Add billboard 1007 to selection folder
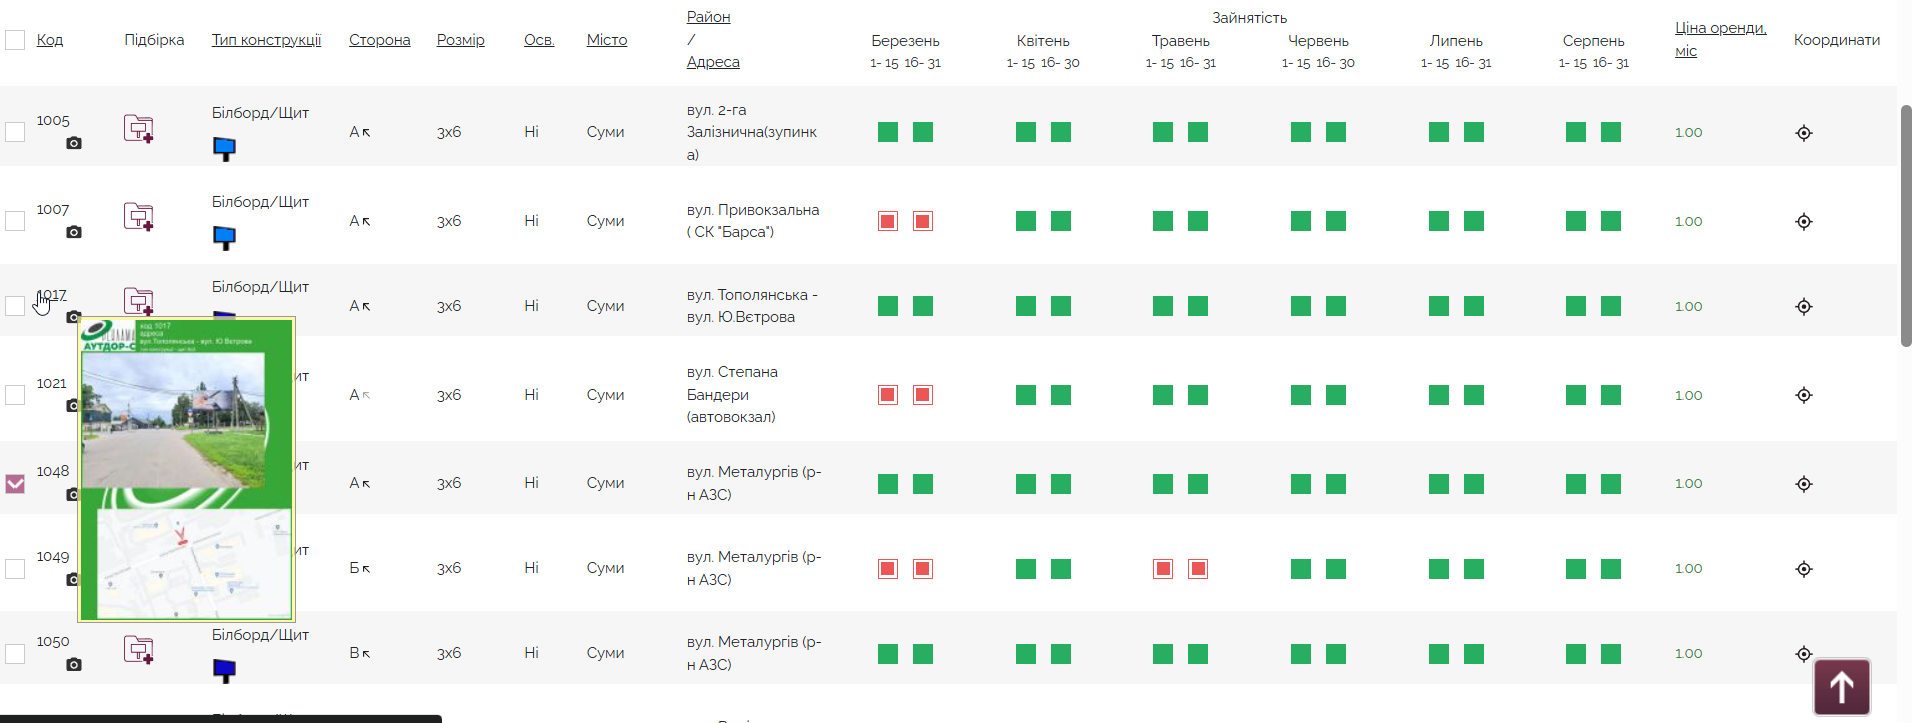 139,217
